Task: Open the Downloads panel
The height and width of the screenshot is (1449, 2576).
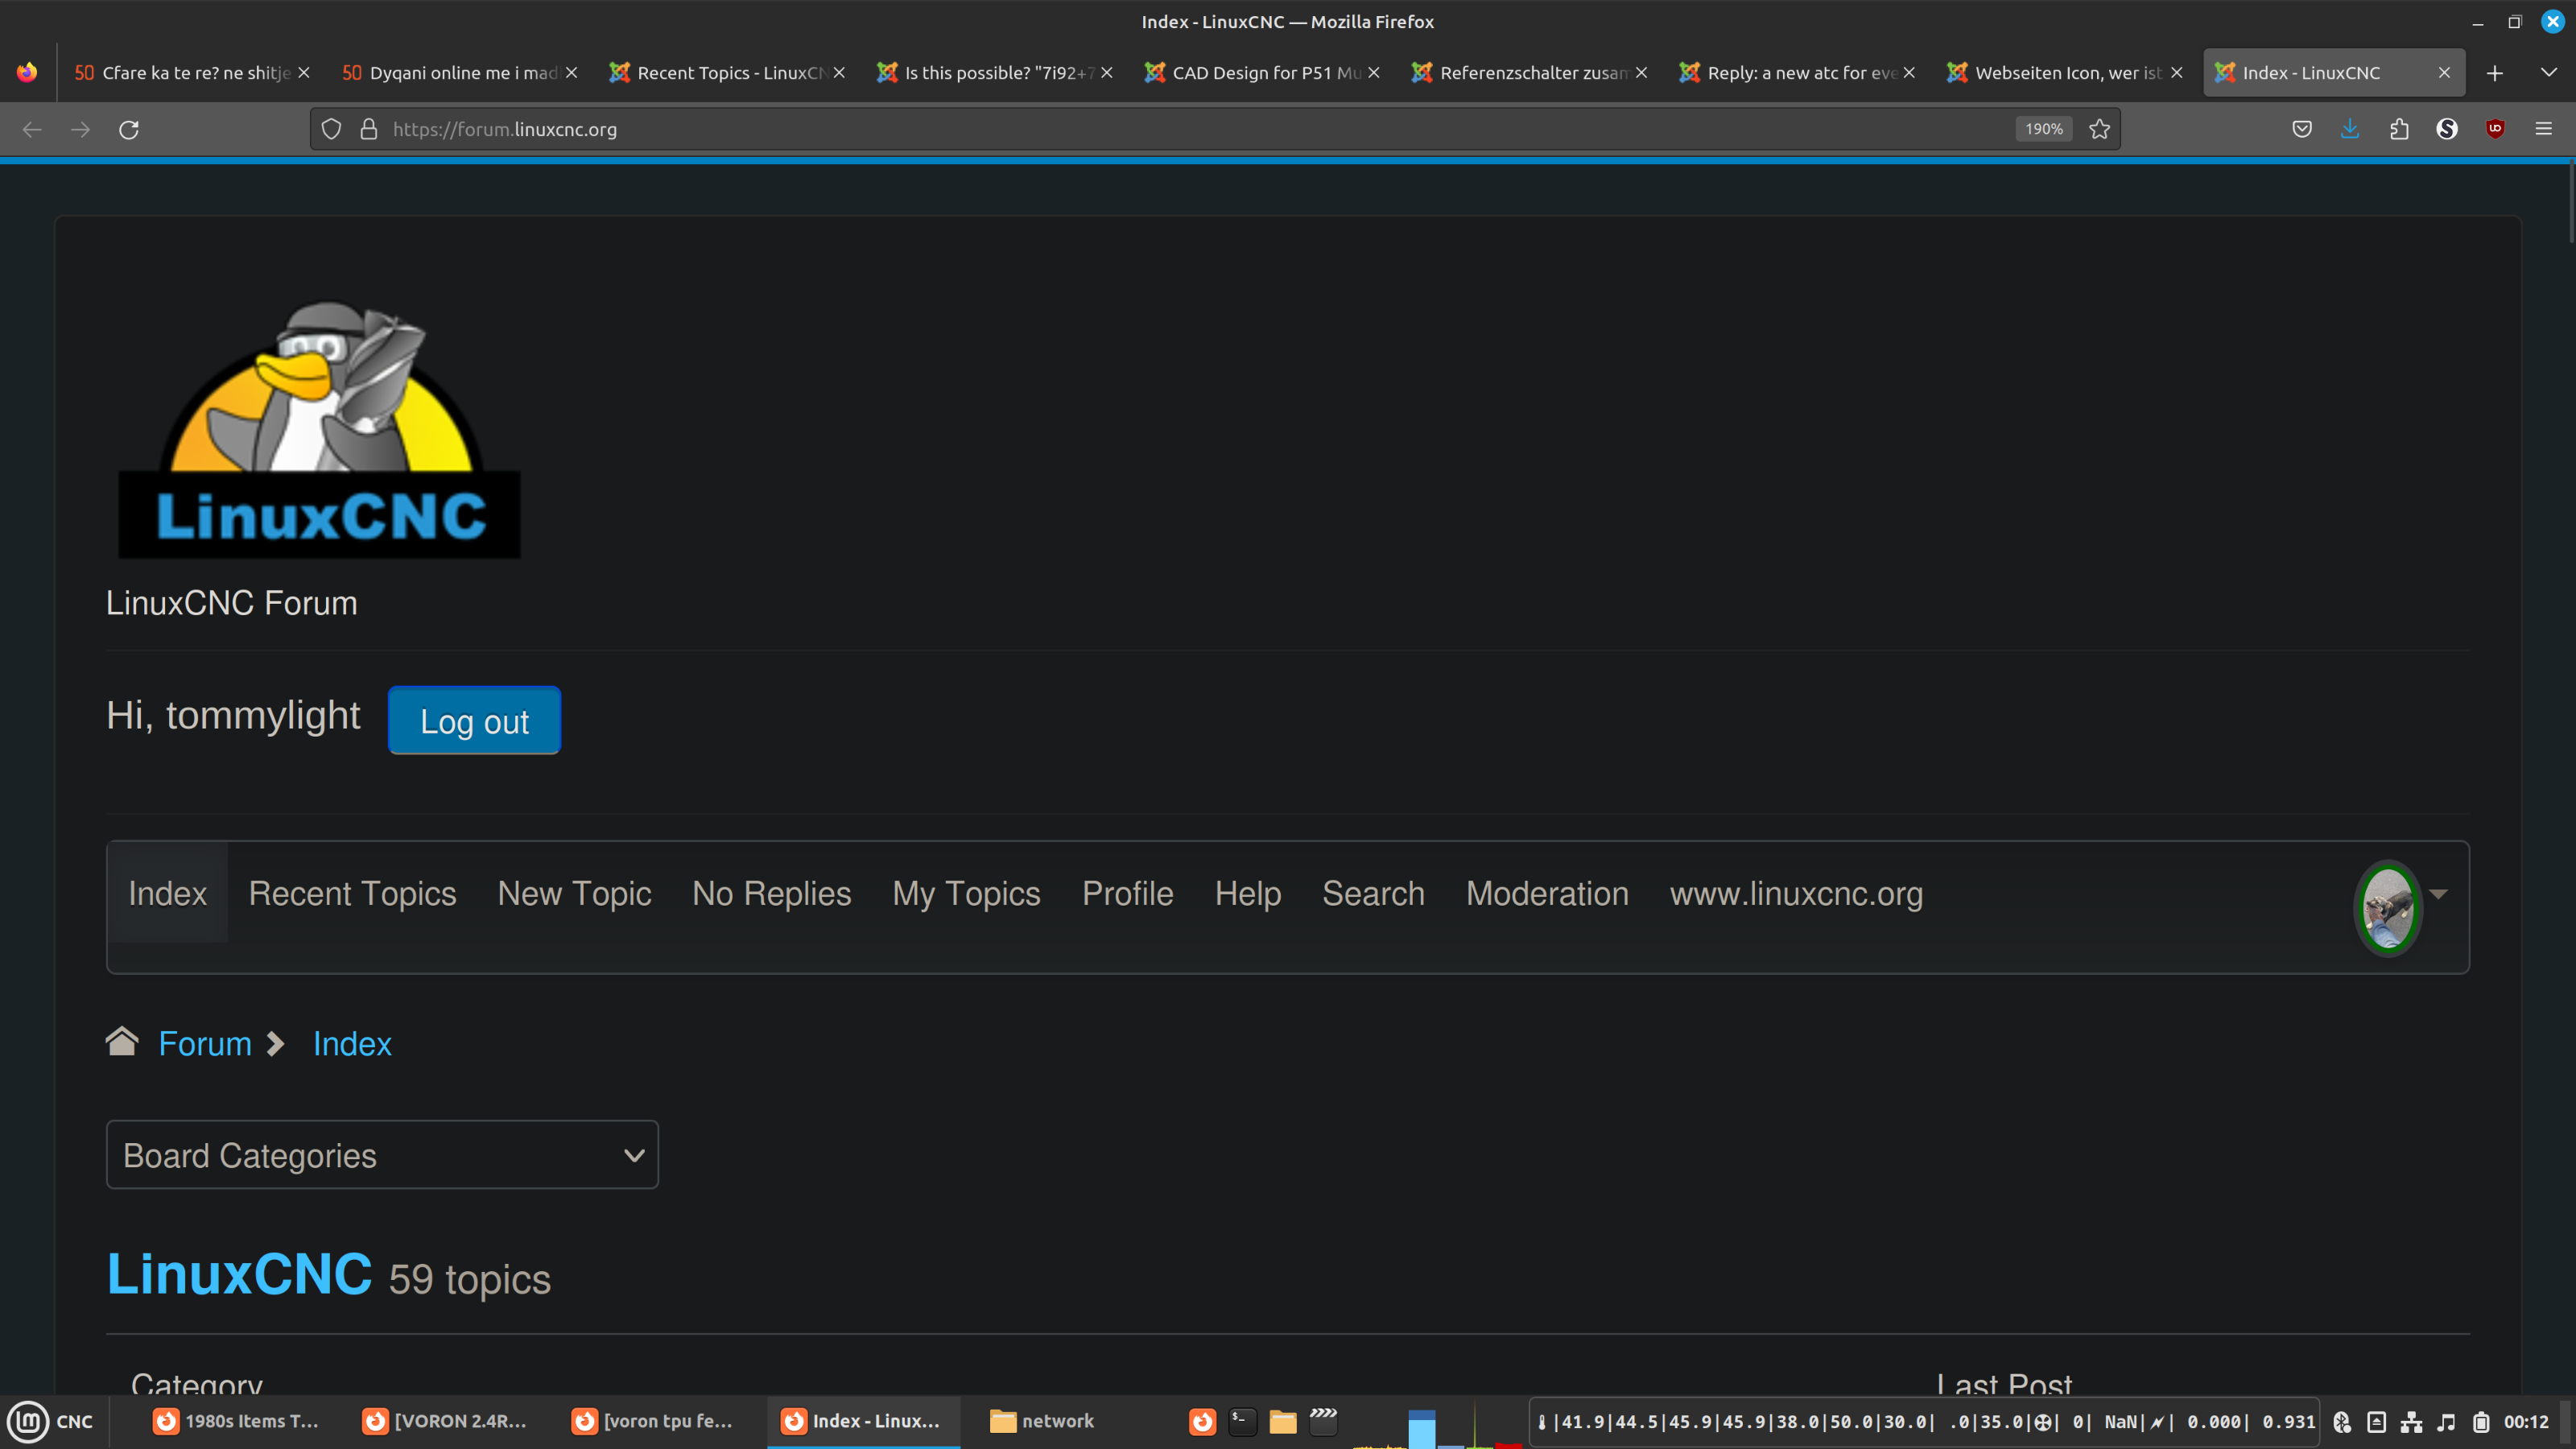Action: pyautogui.click(x=2350, y=129)
